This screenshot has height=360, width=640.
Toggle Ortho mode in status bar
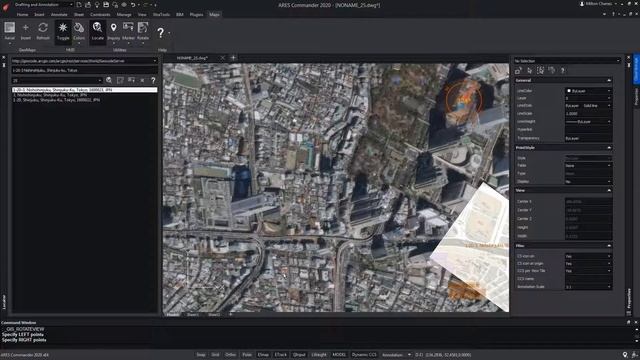tap(231, 355)
